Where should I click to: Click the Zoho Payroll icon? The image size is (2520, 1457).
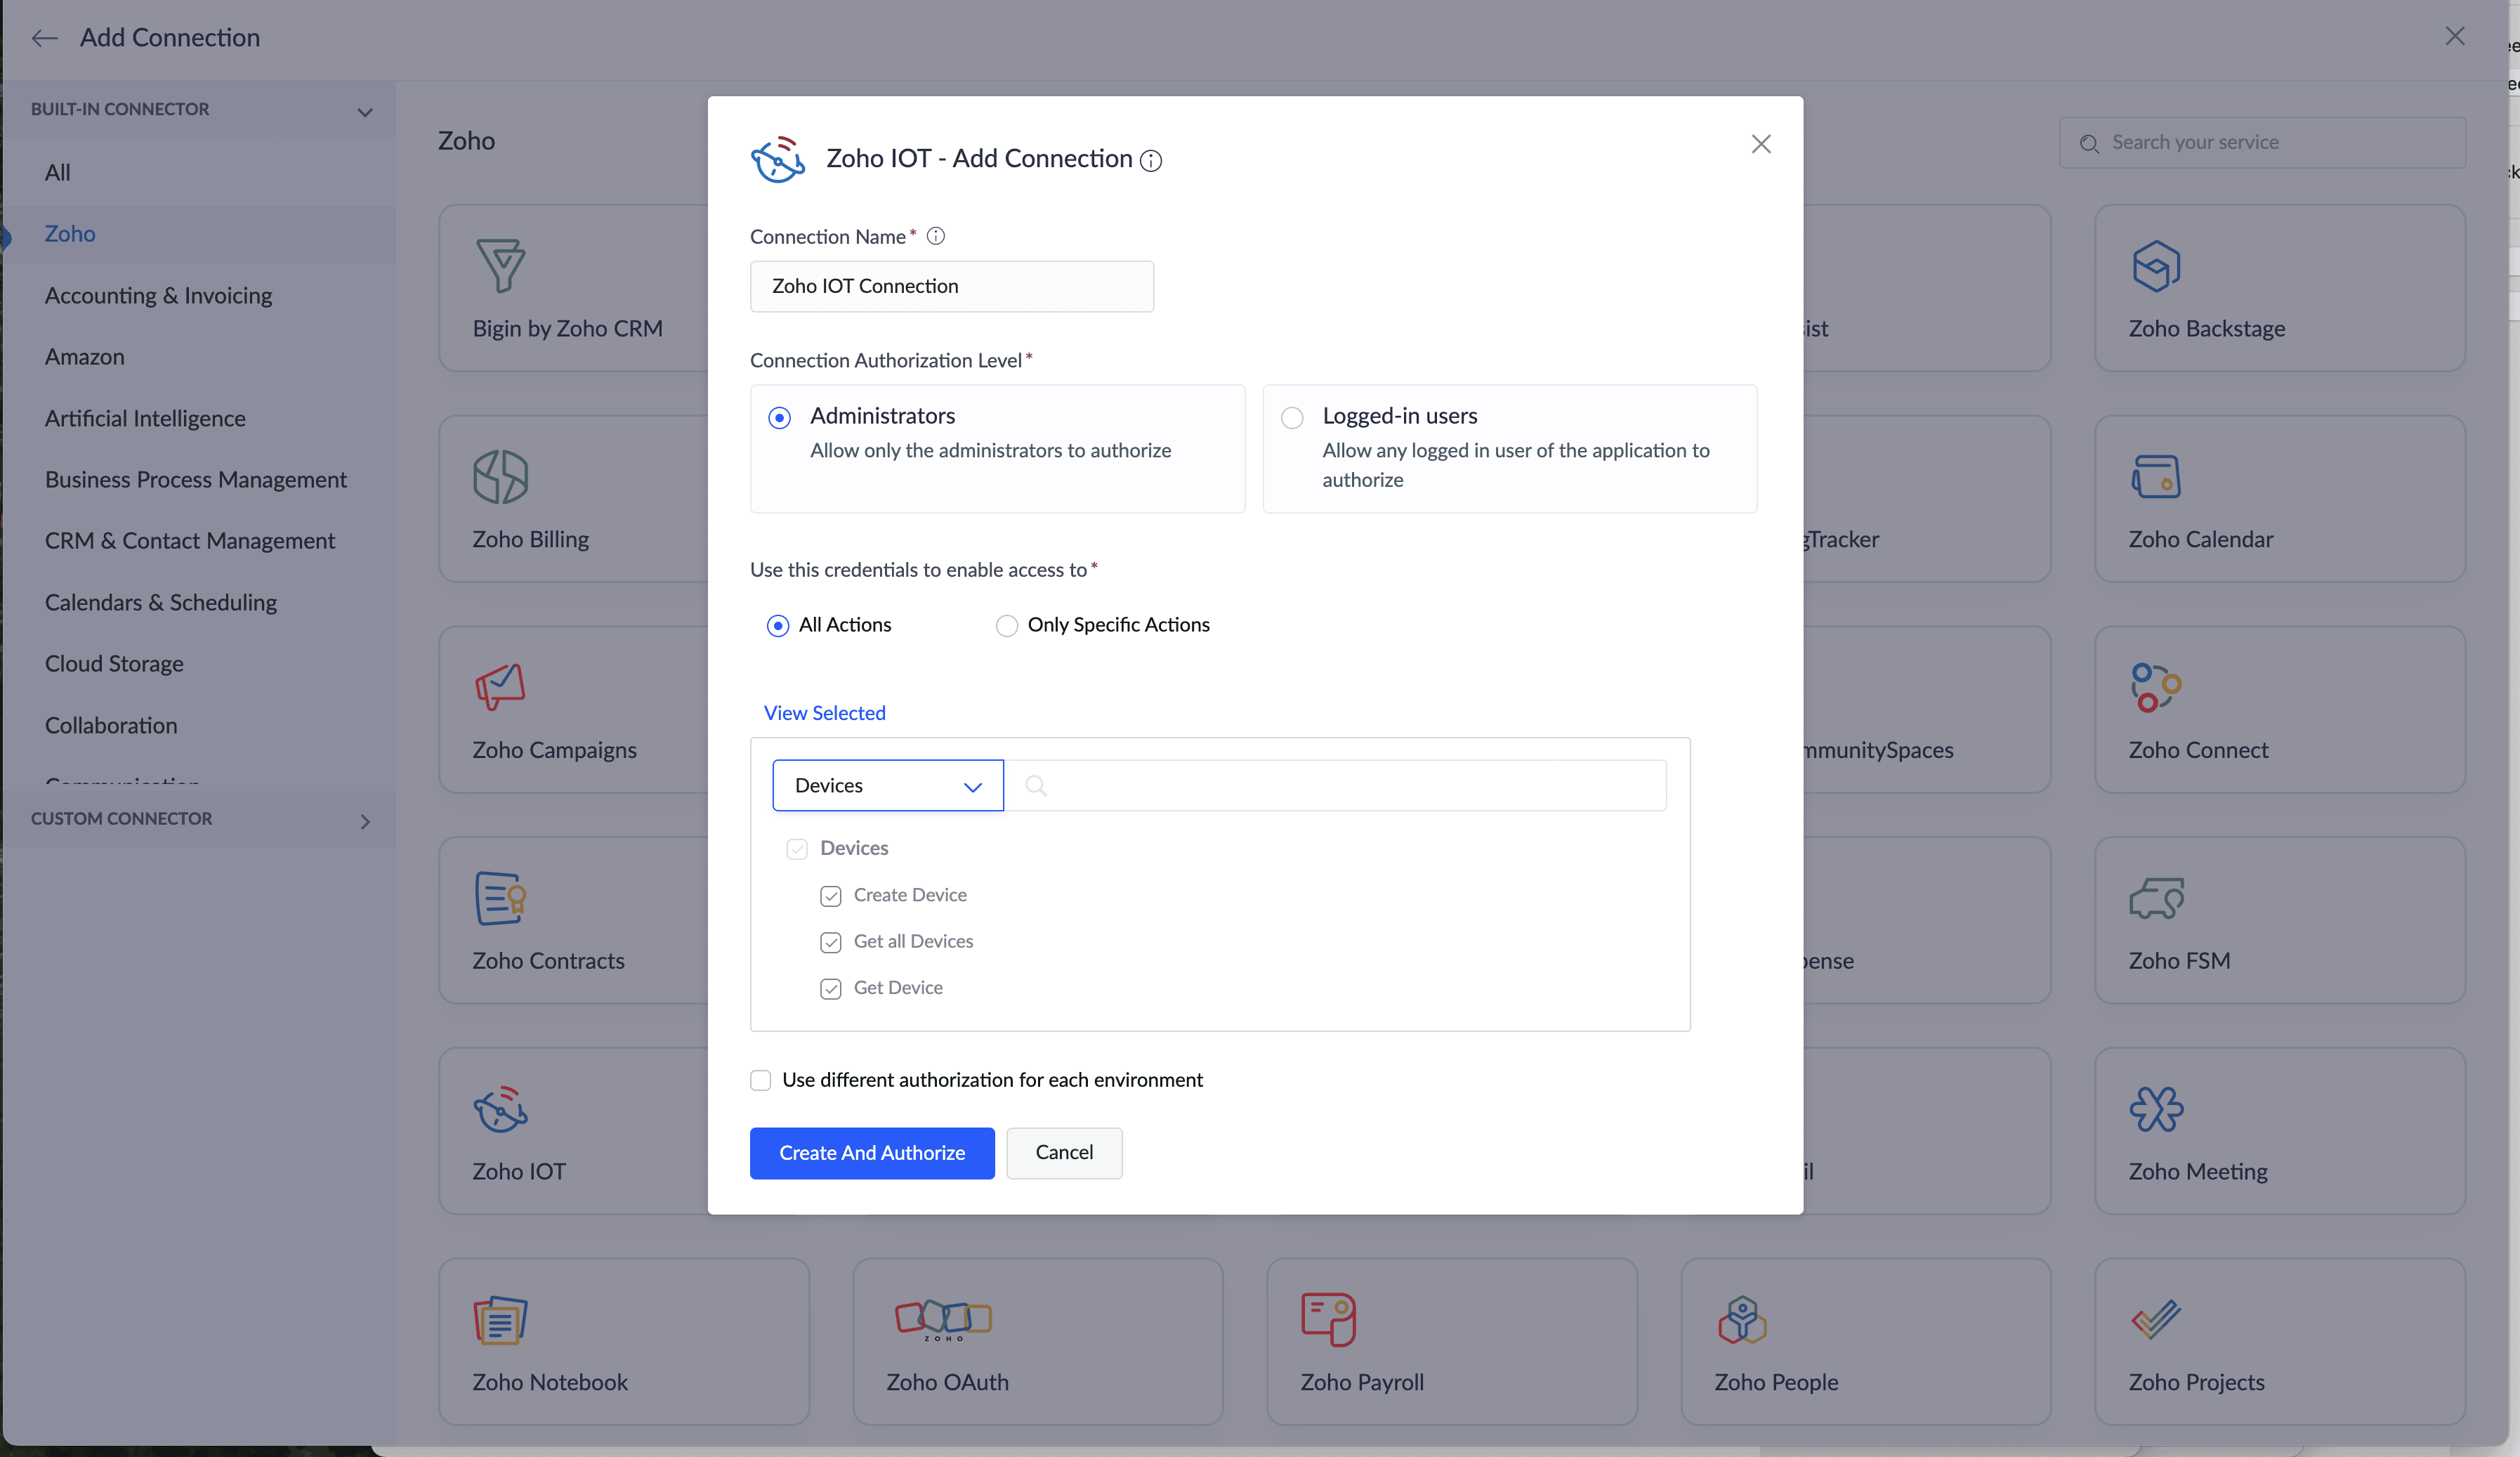(x=1328, y=1319)
